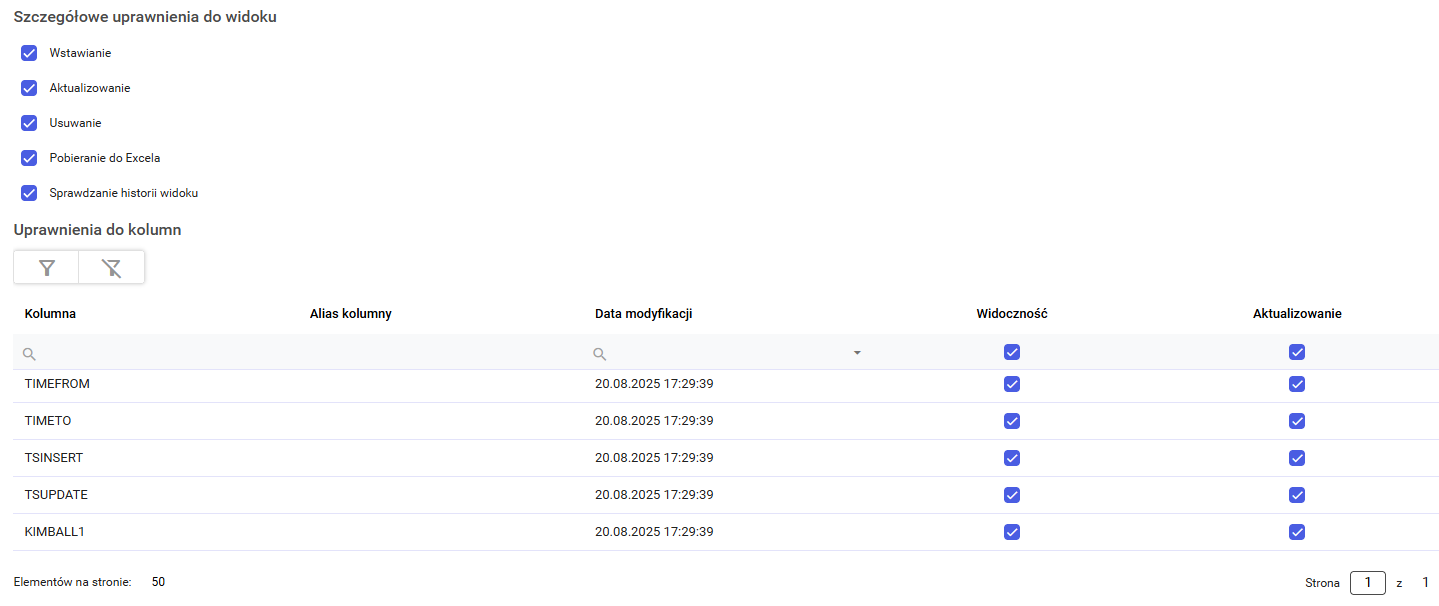Click search icon in Data modyfikacji filter
The height and width of the screenshot is (606, 1439).
pos(600,353)
